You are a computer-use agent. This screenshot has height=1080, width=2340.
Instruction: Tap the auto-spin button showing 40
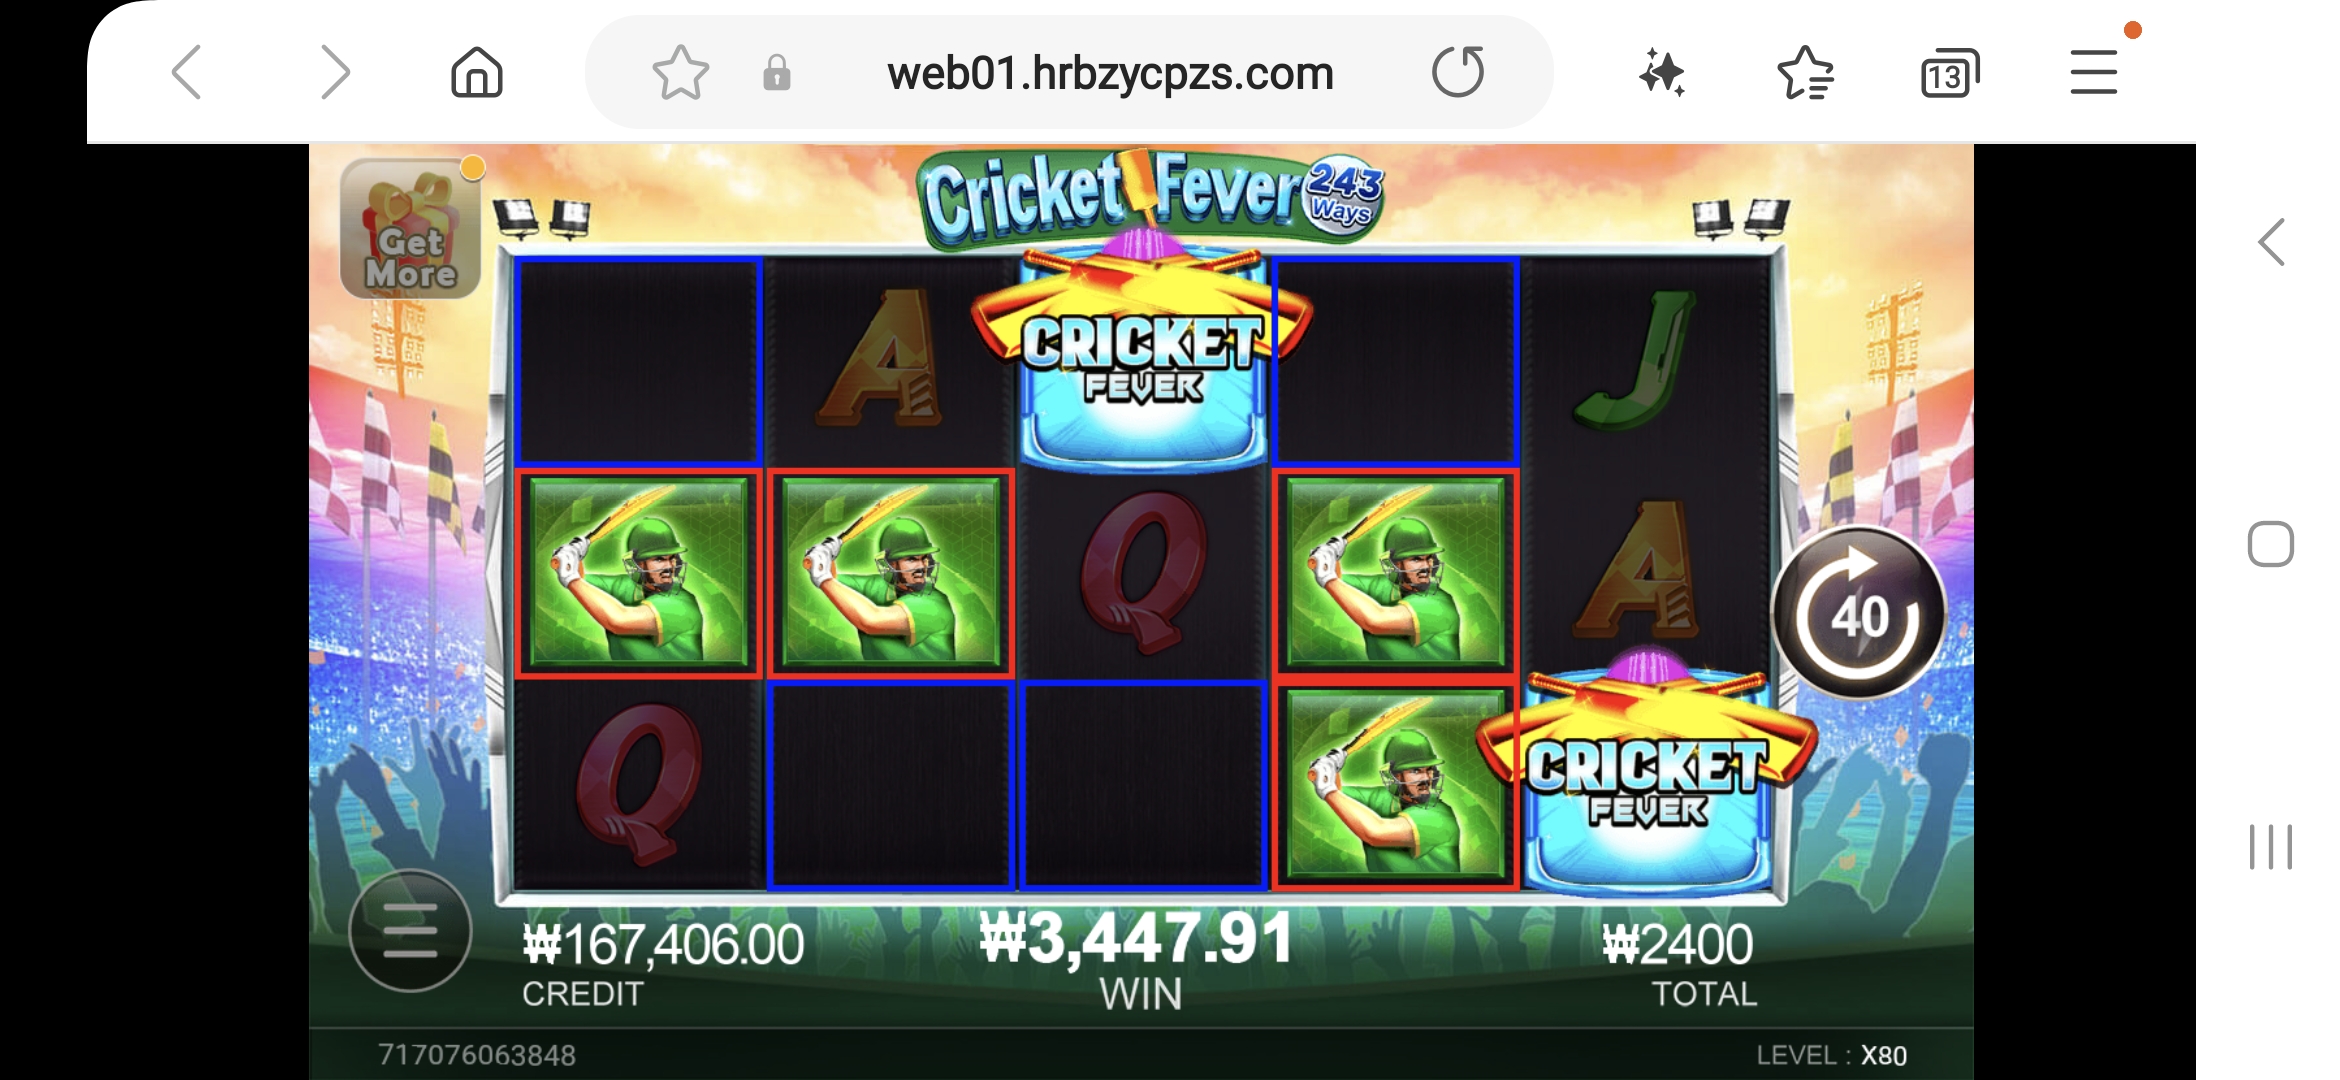[1859, 613]
